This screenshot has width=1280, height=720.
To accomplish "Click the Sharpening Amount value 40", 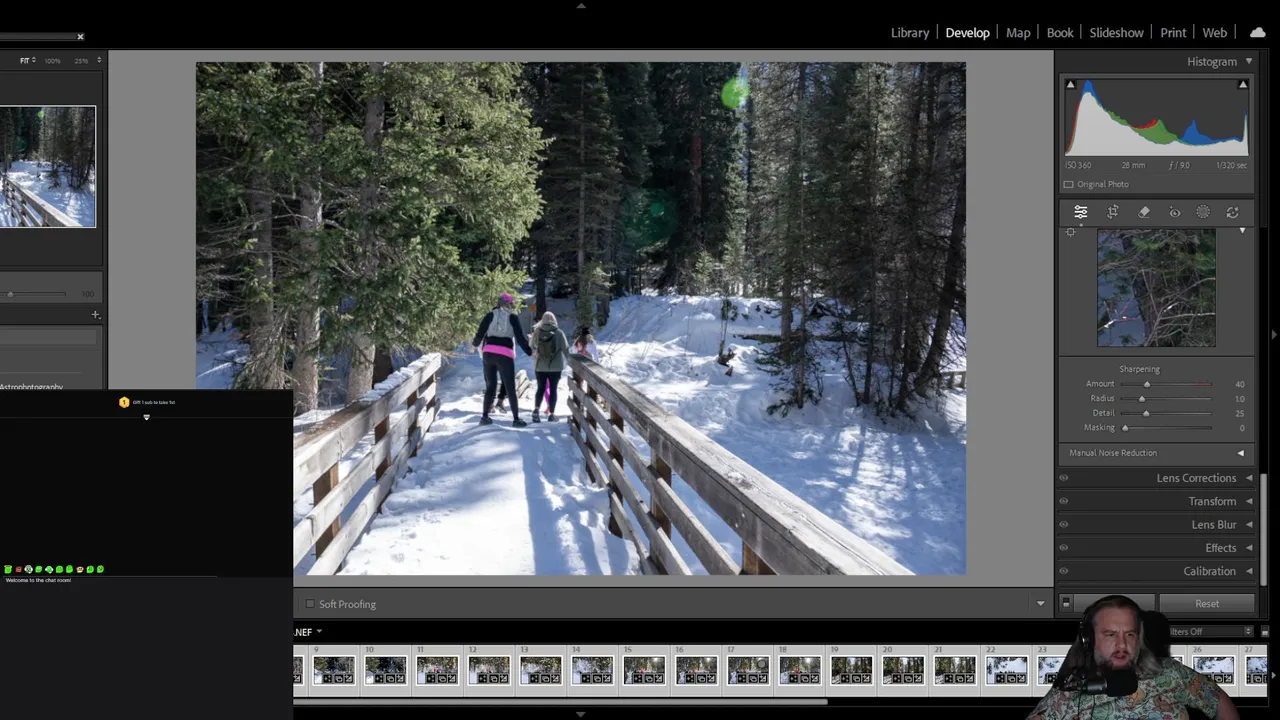I will click(x=1240, y=384).
